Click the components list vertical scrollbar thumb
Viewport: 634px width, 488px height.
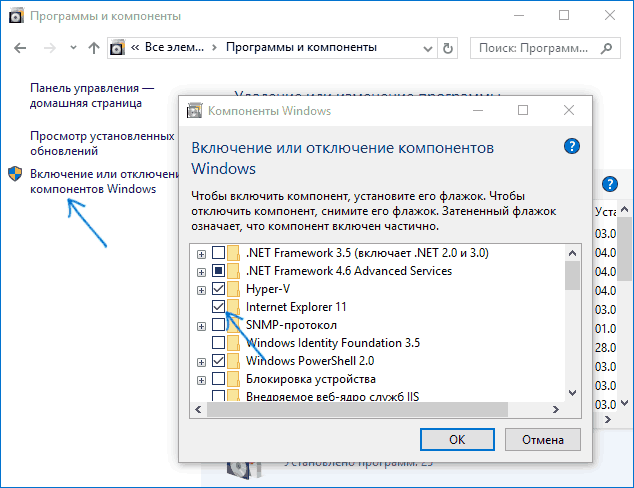[572, 276]
